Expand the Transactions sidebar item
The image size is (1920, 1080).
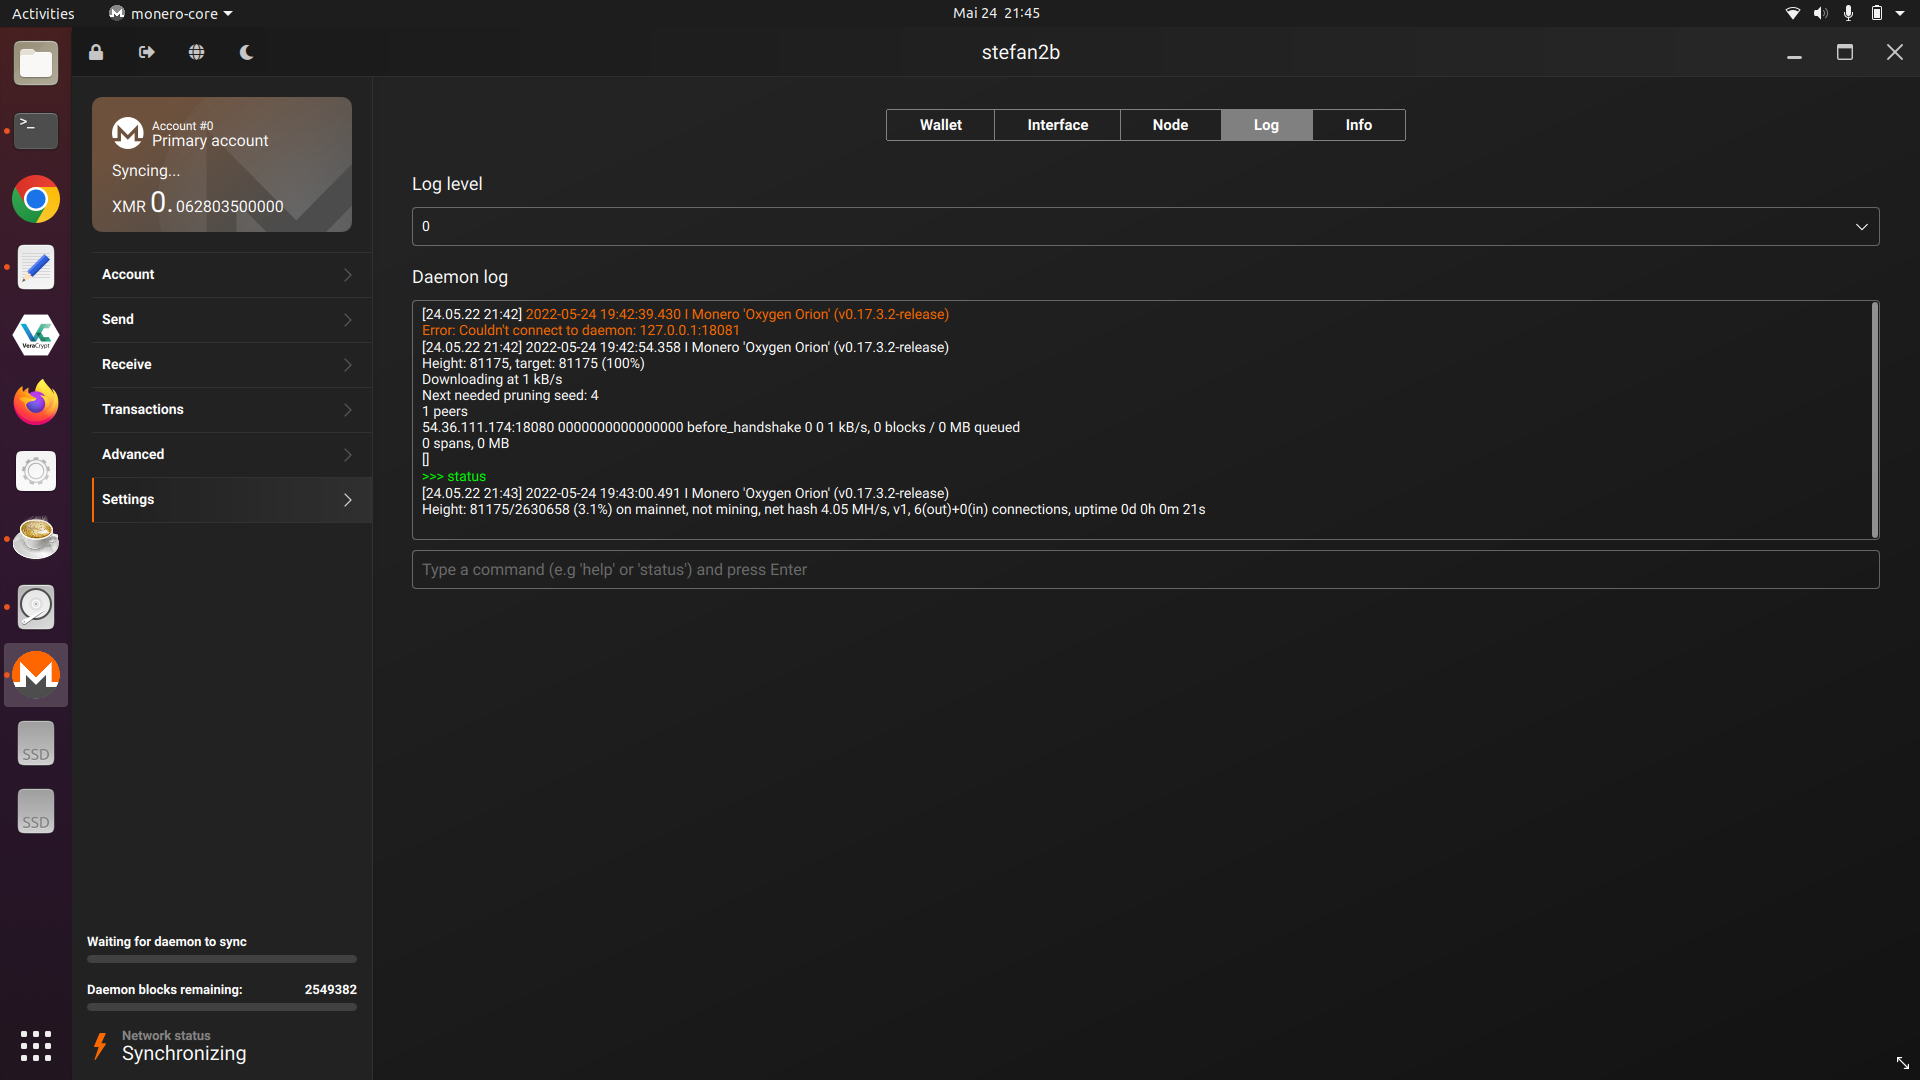(231, 410)
